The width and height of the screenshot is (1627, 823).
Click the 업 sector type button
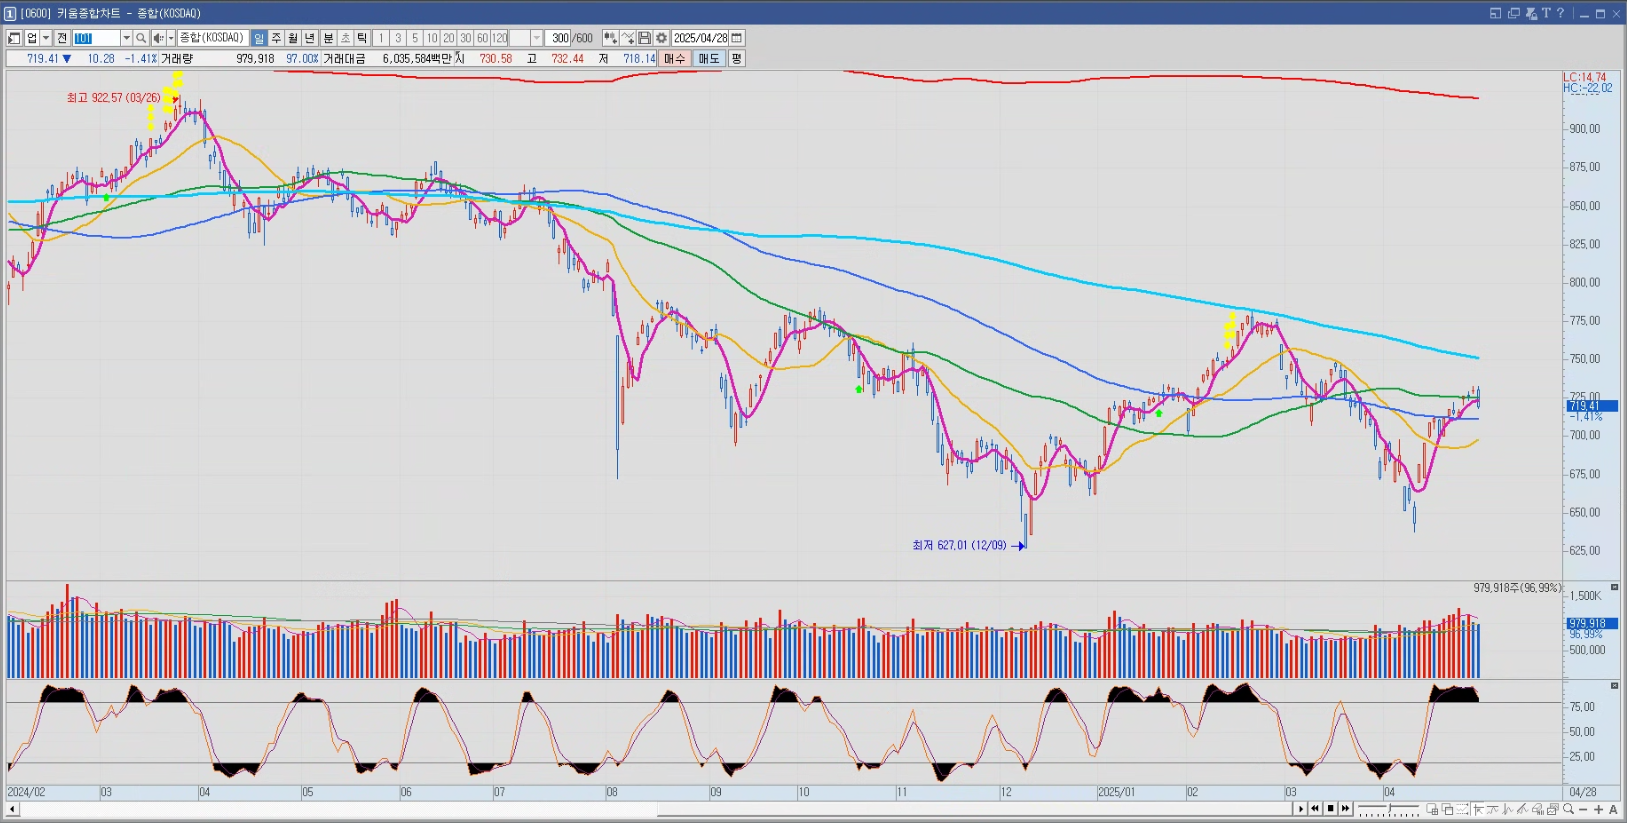[31, 38]
